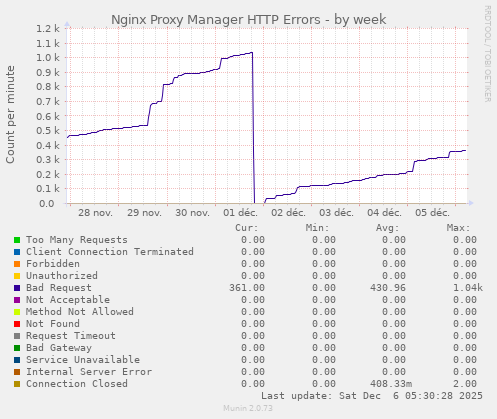
Task: Click the 'Not Found' legend label
Action: click(x=53, y=324)
